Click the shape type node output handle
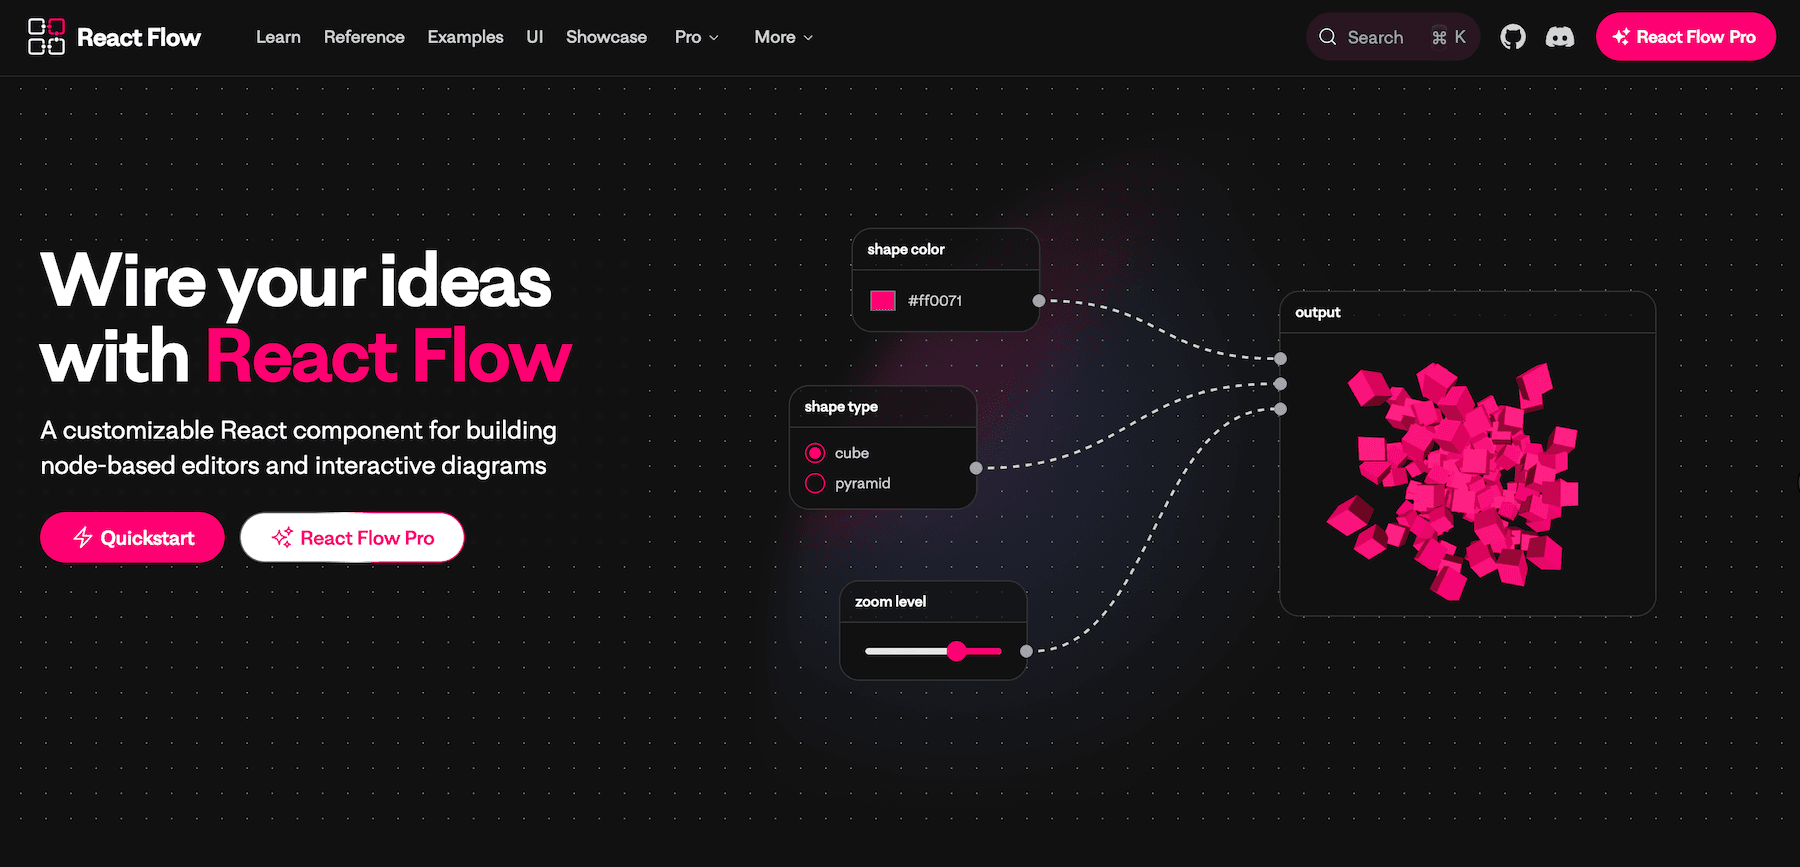The width and height of the screenshot is (1800, 867). pos(976,468)
